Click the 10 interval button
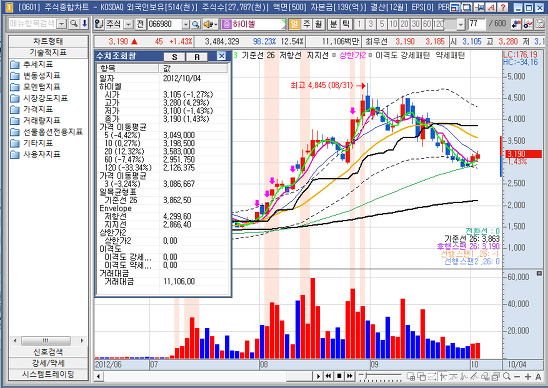This screenshot has height=388, width=548. pyautogui.click(x=393, y=24)
